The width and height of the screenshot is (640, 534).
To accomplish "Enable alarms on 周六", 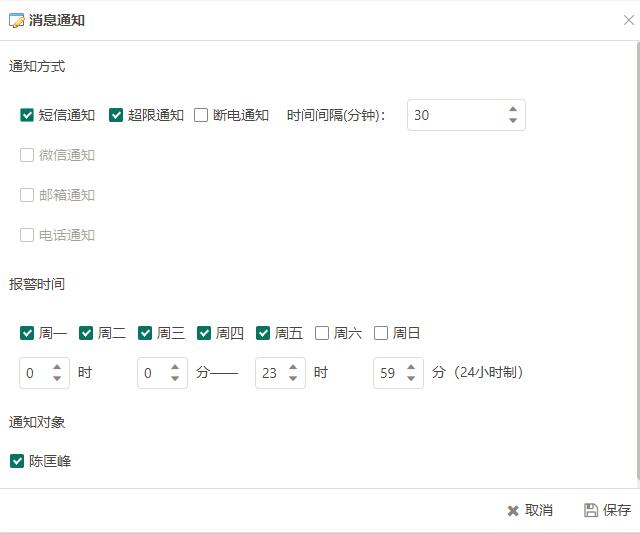I will point(322,333).
